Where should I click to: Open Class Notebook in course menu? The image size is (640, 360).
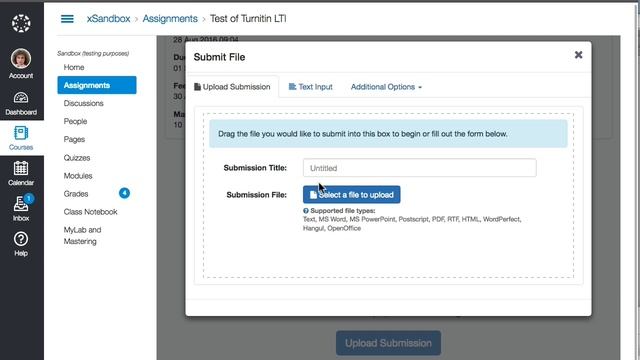(91, 211)
